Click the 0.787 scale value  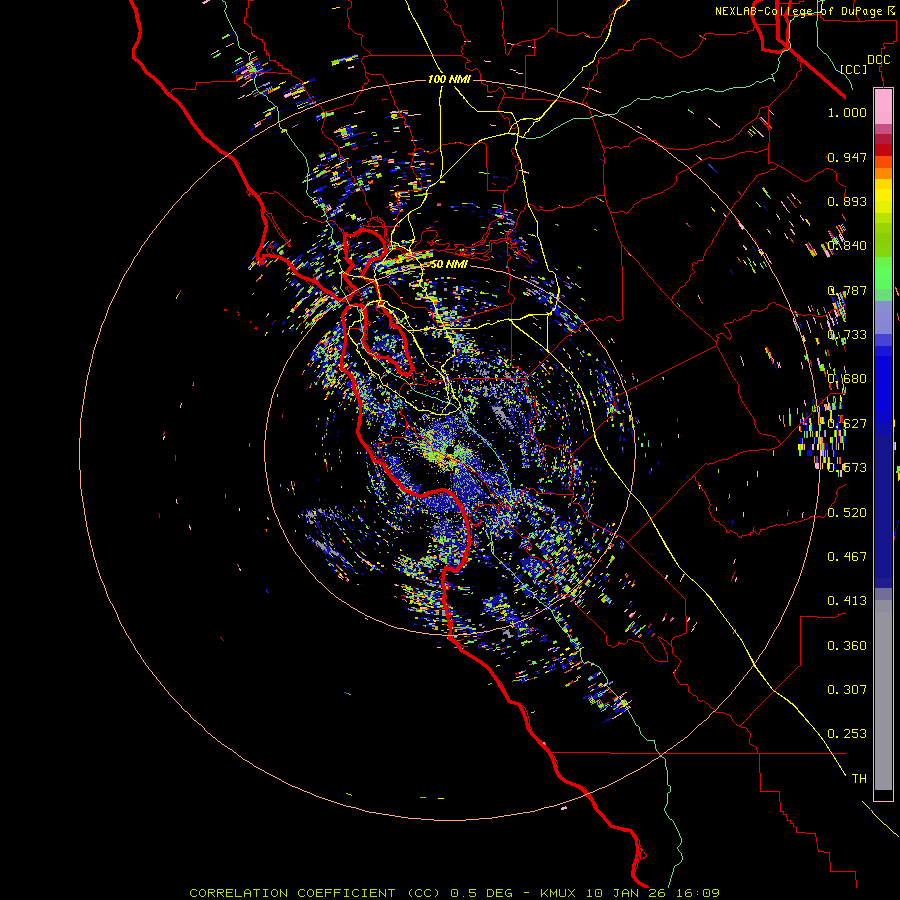847,290
